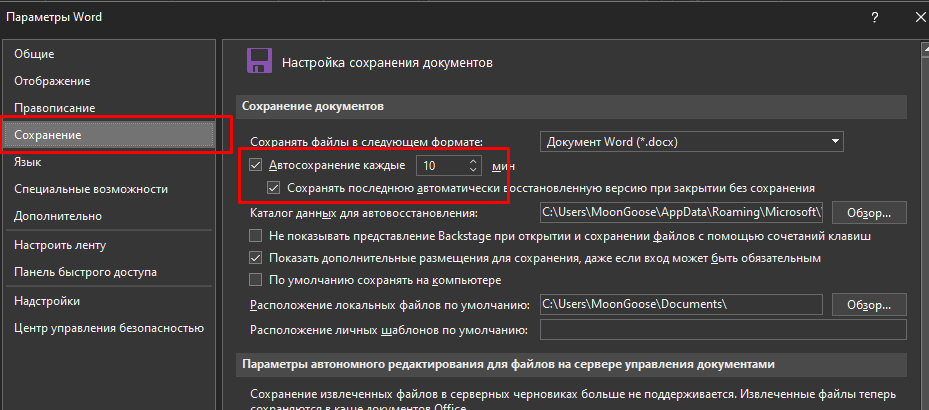This screenshot has width=929, height=410.
Task: Click the Расположение локальных файлов path field
Action: coord(682,305)
